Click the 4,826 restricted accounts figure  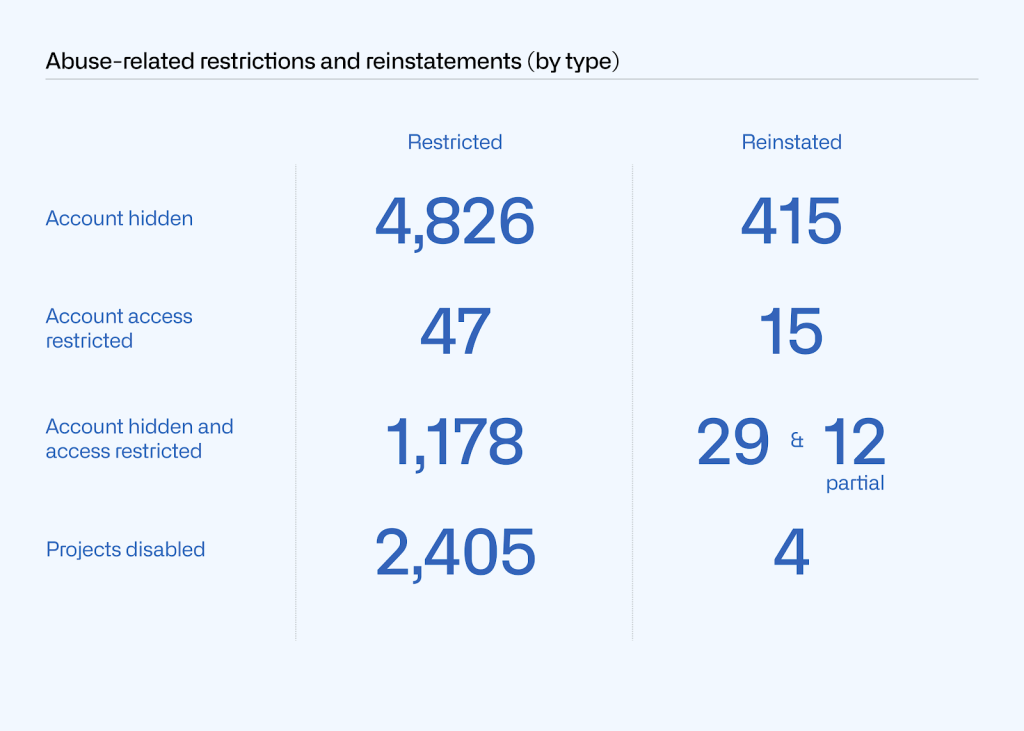coord(455,221)
